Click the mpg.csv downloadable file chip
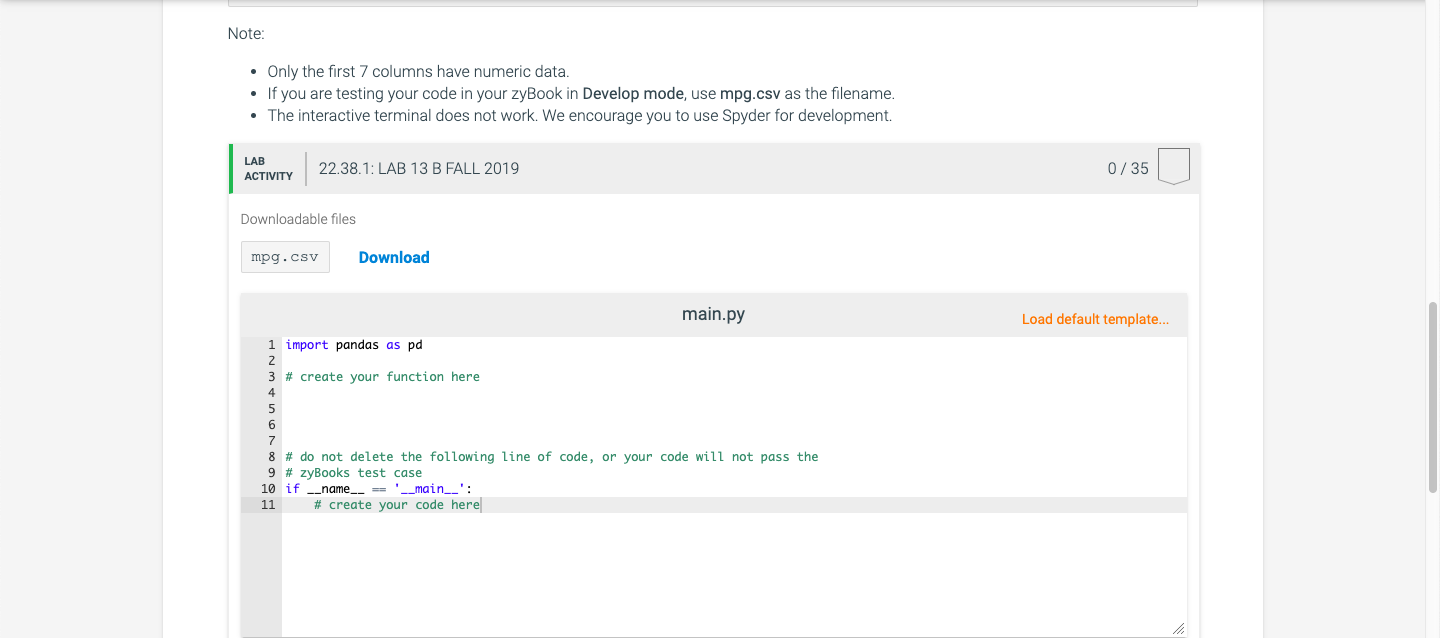 (285, 257)
